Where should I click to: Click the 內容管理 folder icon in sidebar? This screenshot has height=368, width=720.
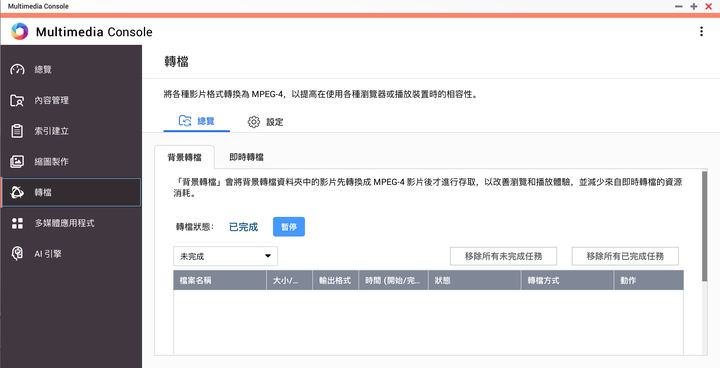click(x=17, y=100)
